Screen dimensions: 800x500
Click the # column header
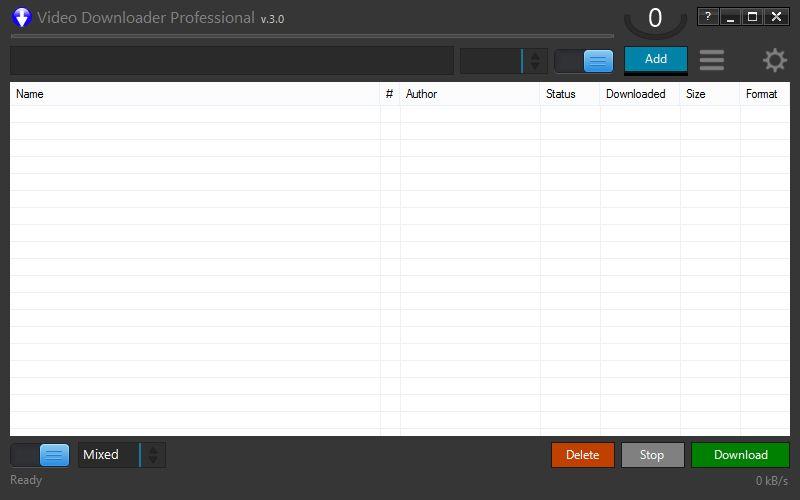[x=390, y=94]
